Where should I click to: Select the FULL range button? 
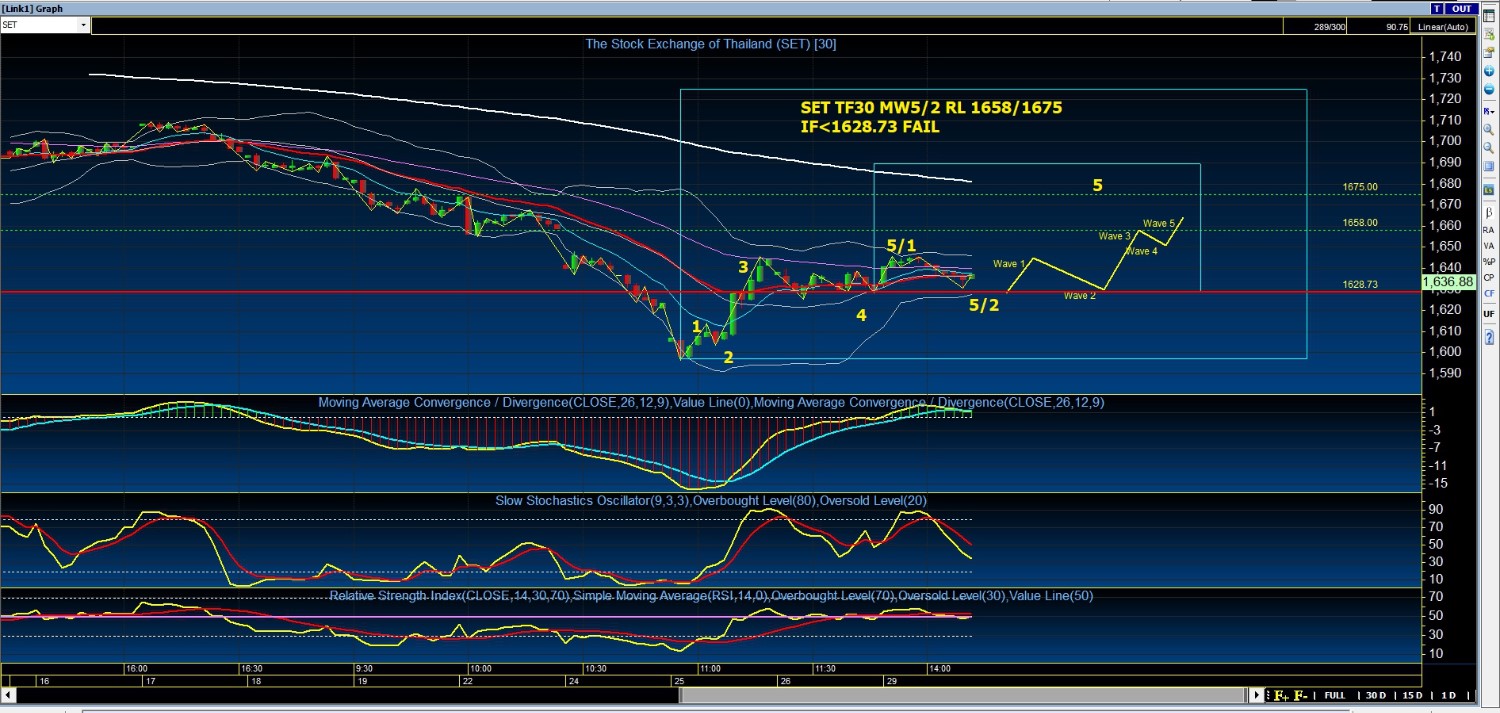[x=1334, y=695]
